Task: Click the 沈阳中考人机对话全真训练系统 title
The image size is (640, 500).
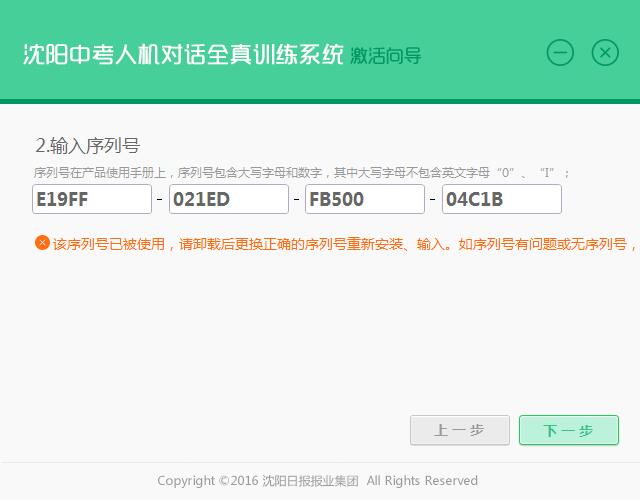Action: pyautogui.click(x=183, y=54)
